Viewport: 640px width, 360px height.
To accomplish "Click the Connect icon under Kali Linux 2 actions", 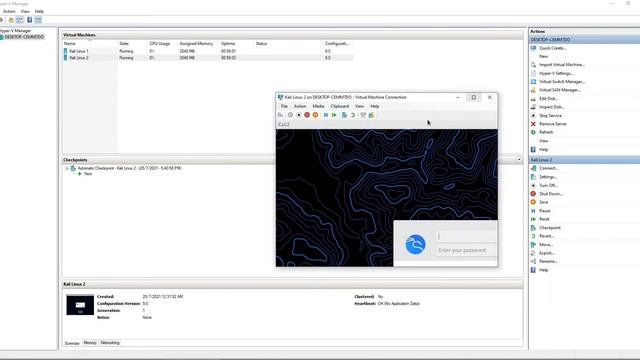I will [x=533, y=168].
